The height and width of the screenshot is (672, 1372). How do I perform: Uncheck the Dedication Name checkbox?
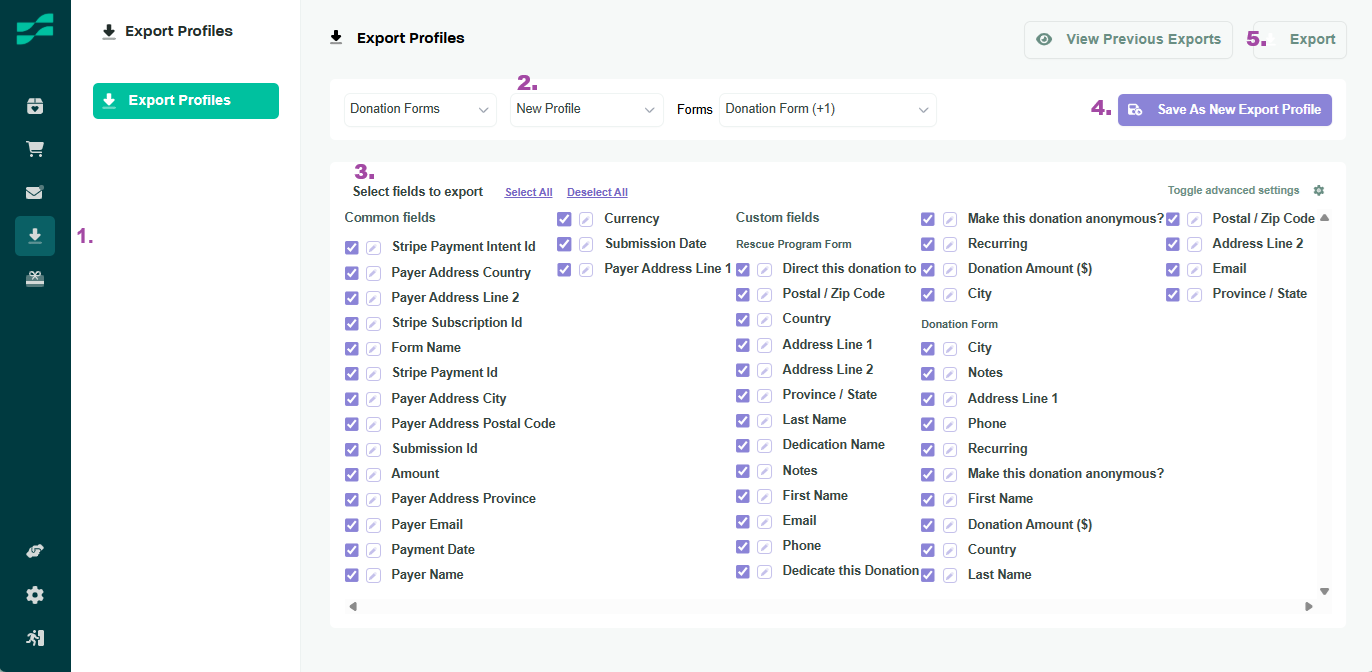[743, 445]
